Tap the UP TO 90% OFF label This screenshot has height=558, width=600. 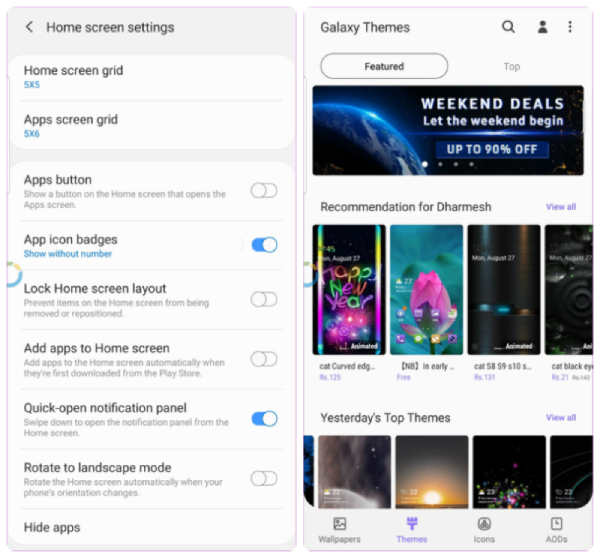click(492, 149)
